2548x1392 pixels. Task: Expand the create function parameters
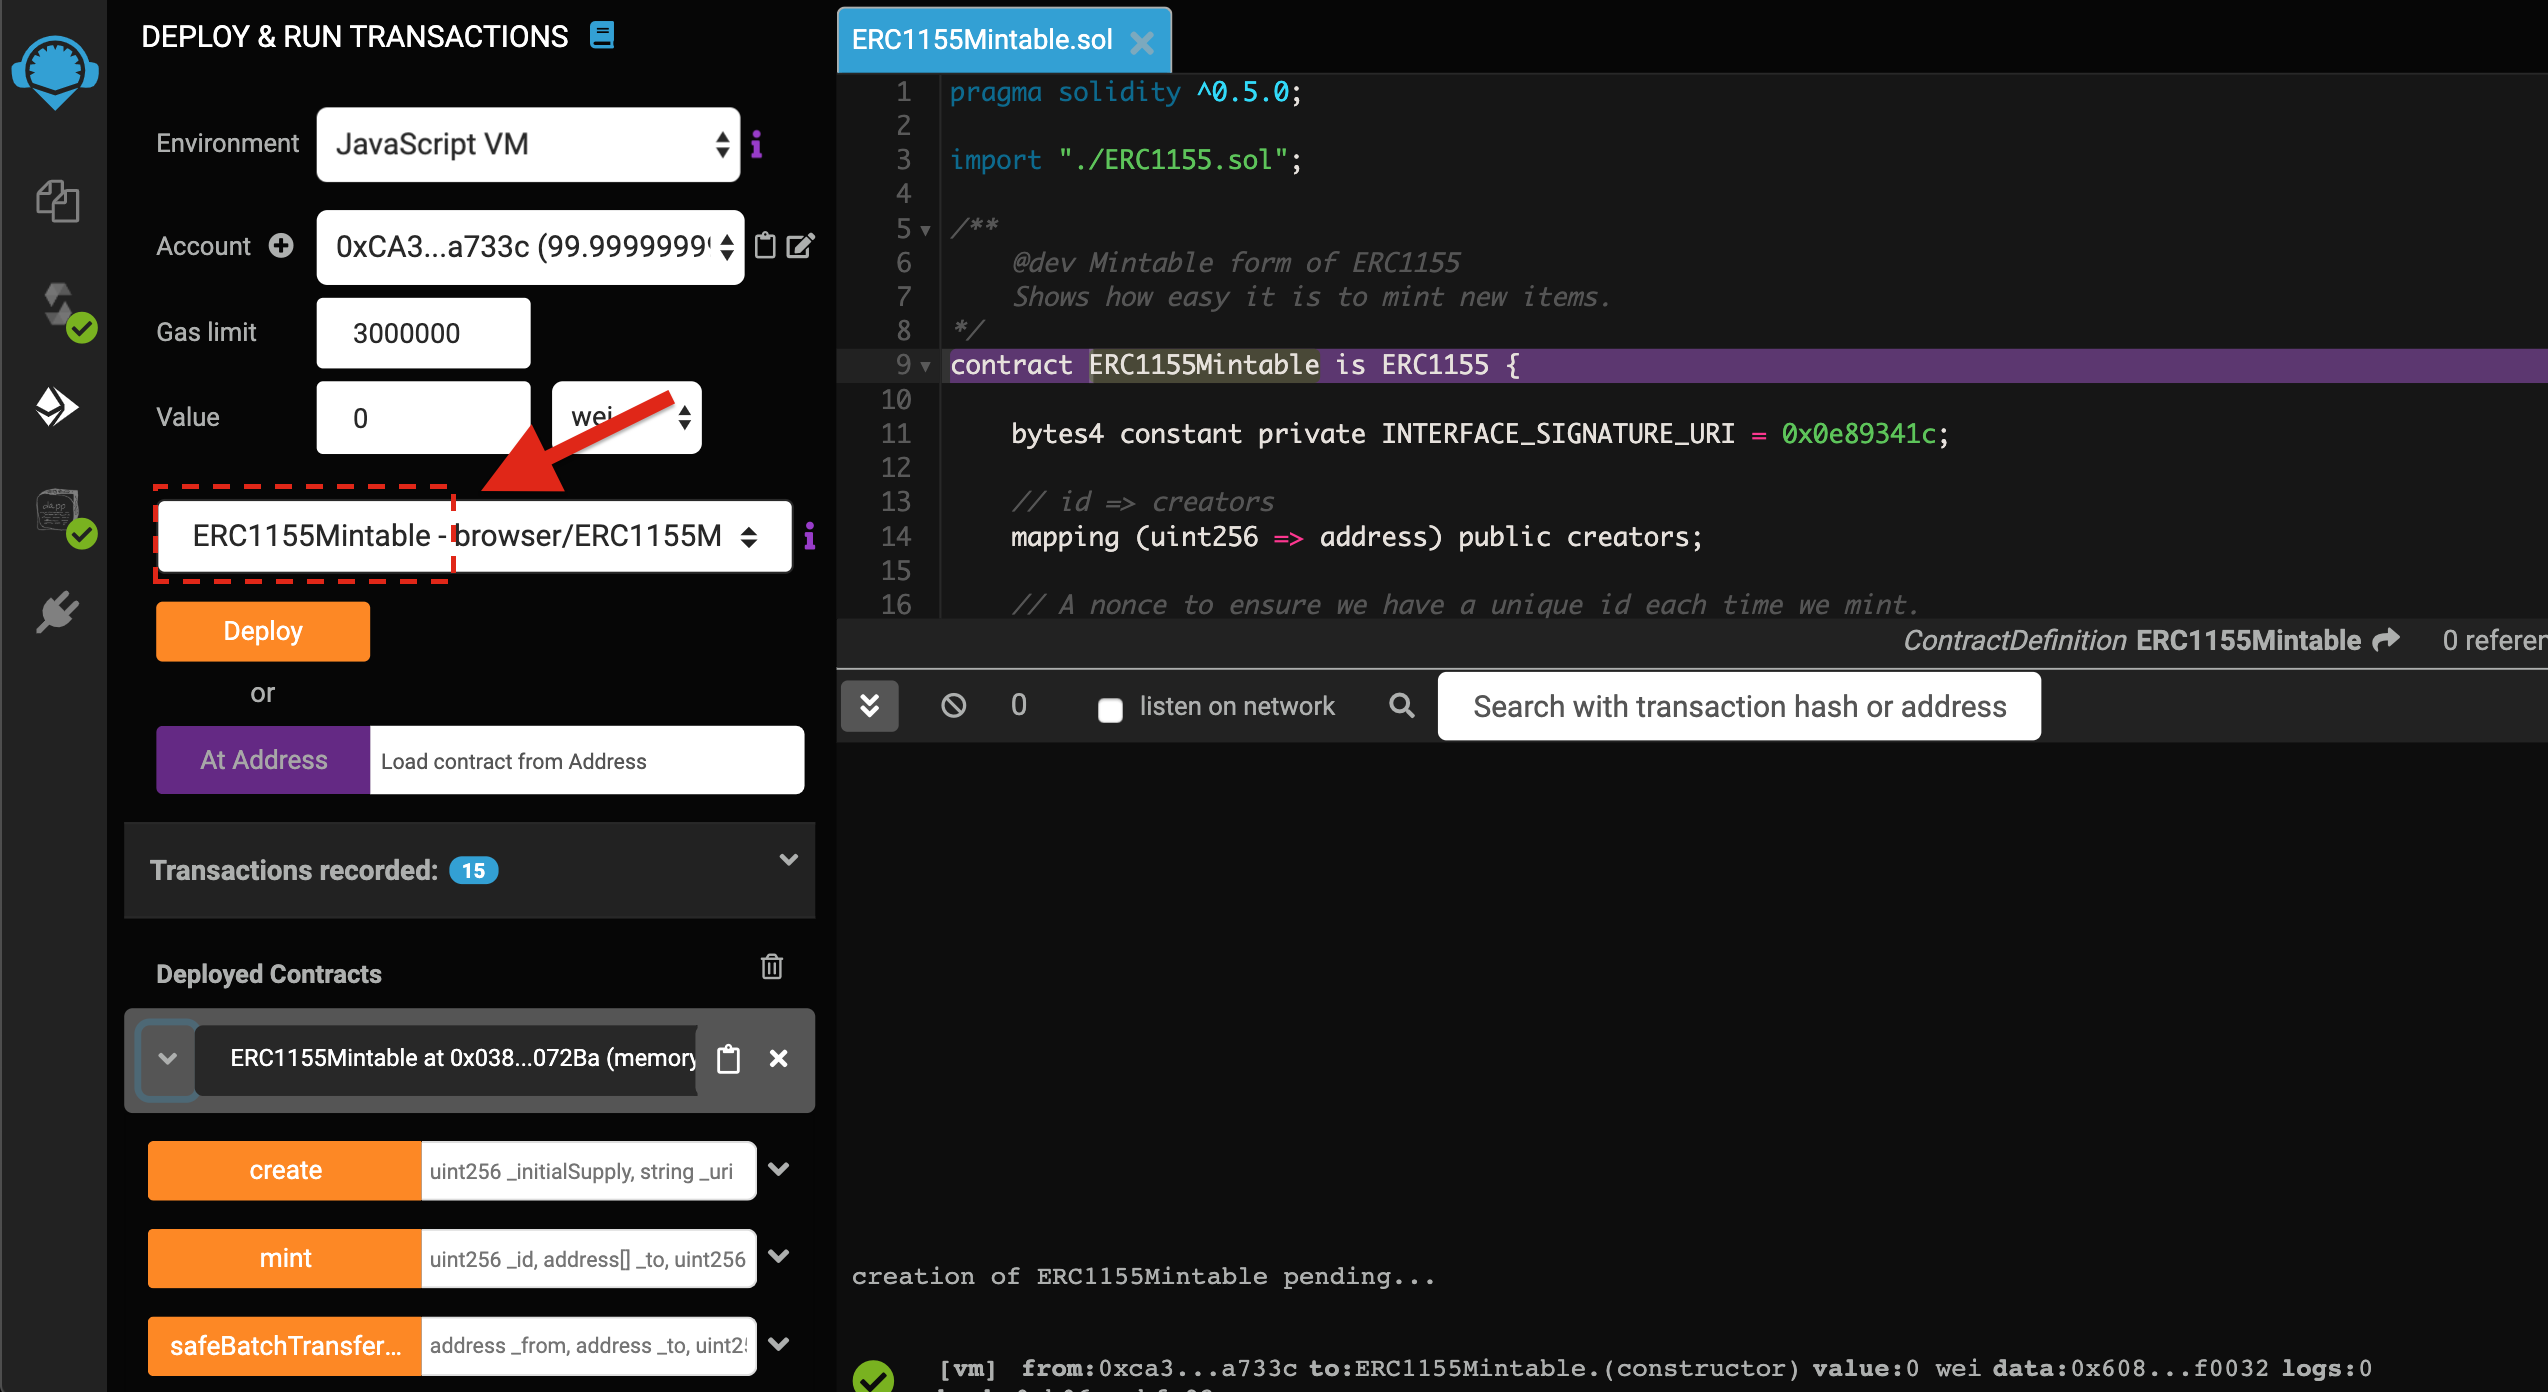(x=779, y=1169)
